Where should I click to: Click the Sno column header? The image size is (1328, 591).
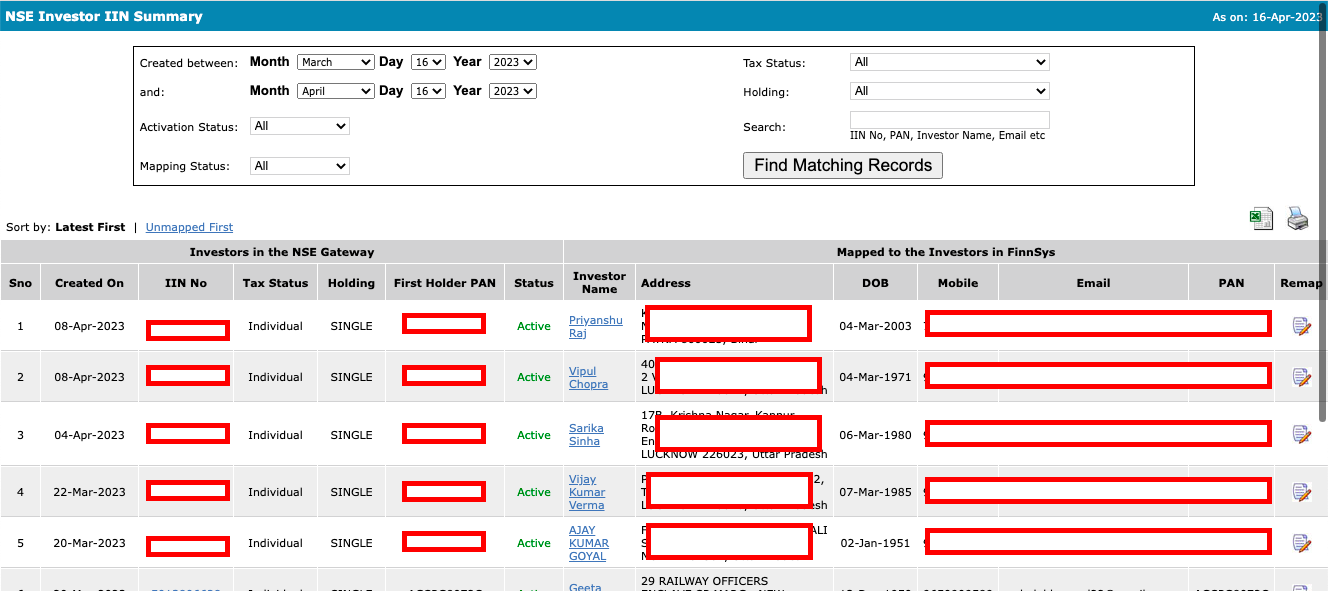pos(20,283)
